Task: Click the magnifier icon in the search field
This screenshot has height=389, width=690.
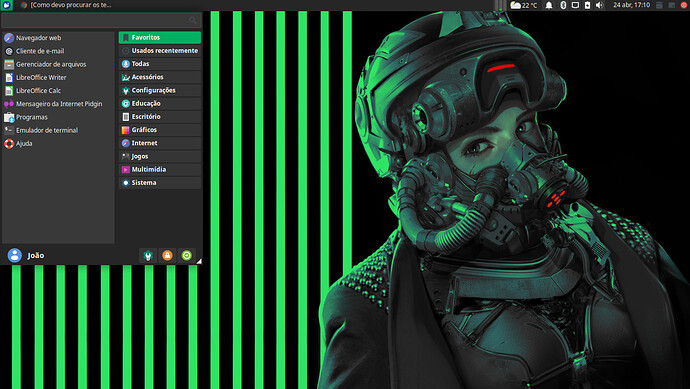Action: tap(192, 20)
